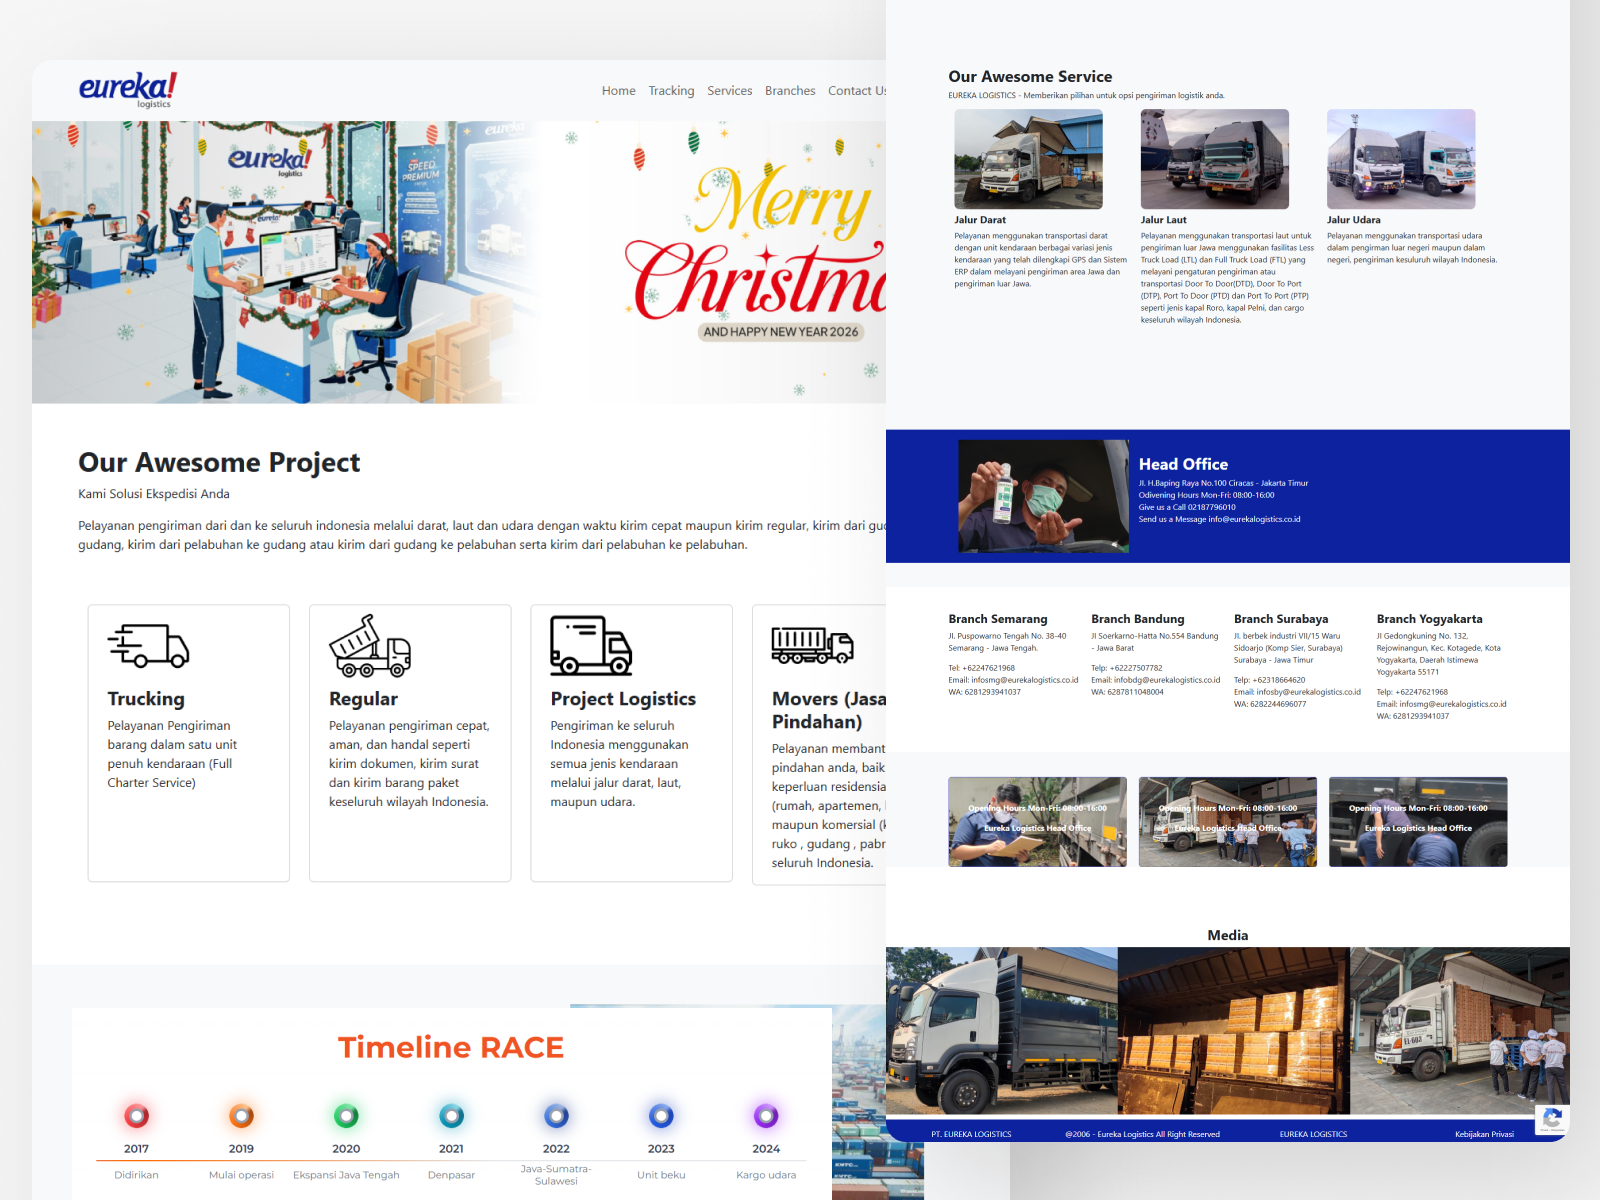Image resolution: width=1600 pixels, height=1200 pixels.
Task: Open the Jalur Darat truck photo
Action: click(x=1028, y=159)
